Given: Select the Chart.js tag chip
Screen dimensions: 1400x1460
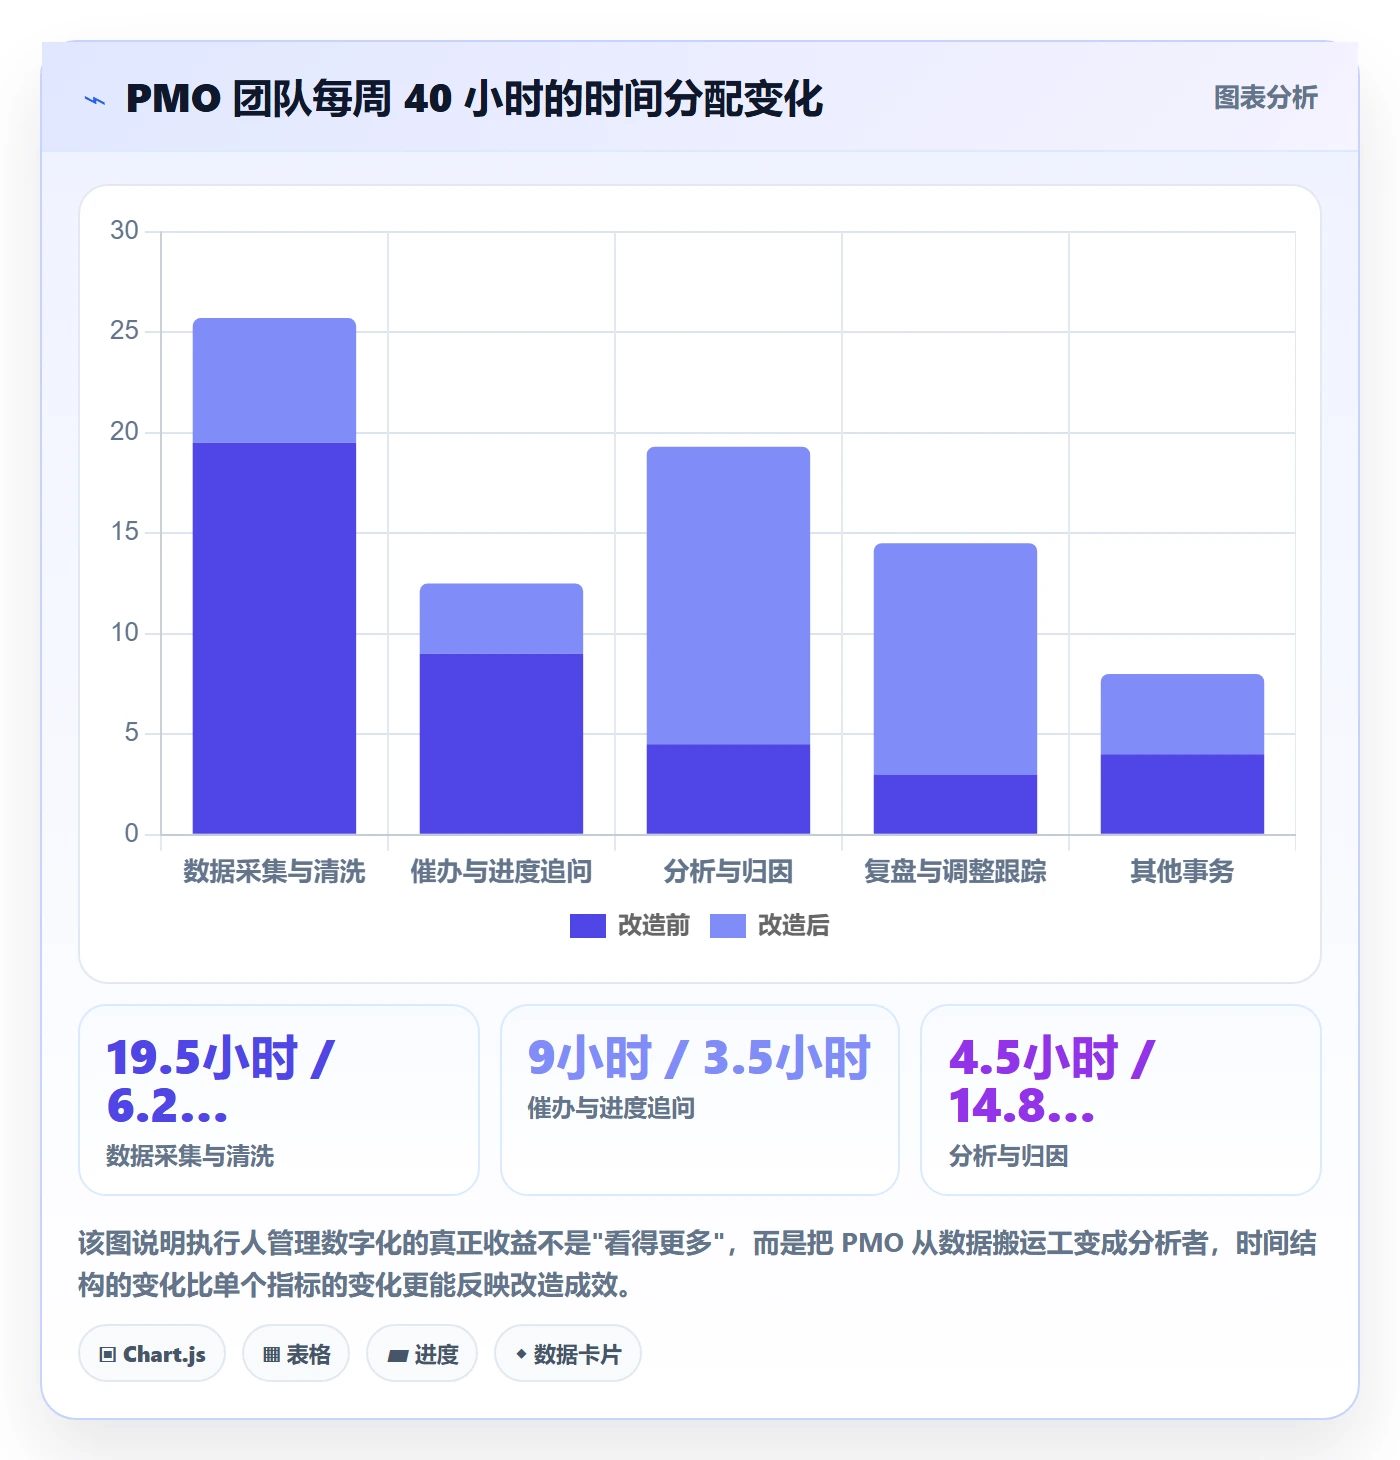Looking at the screenshot, I should click(152, 1354).
